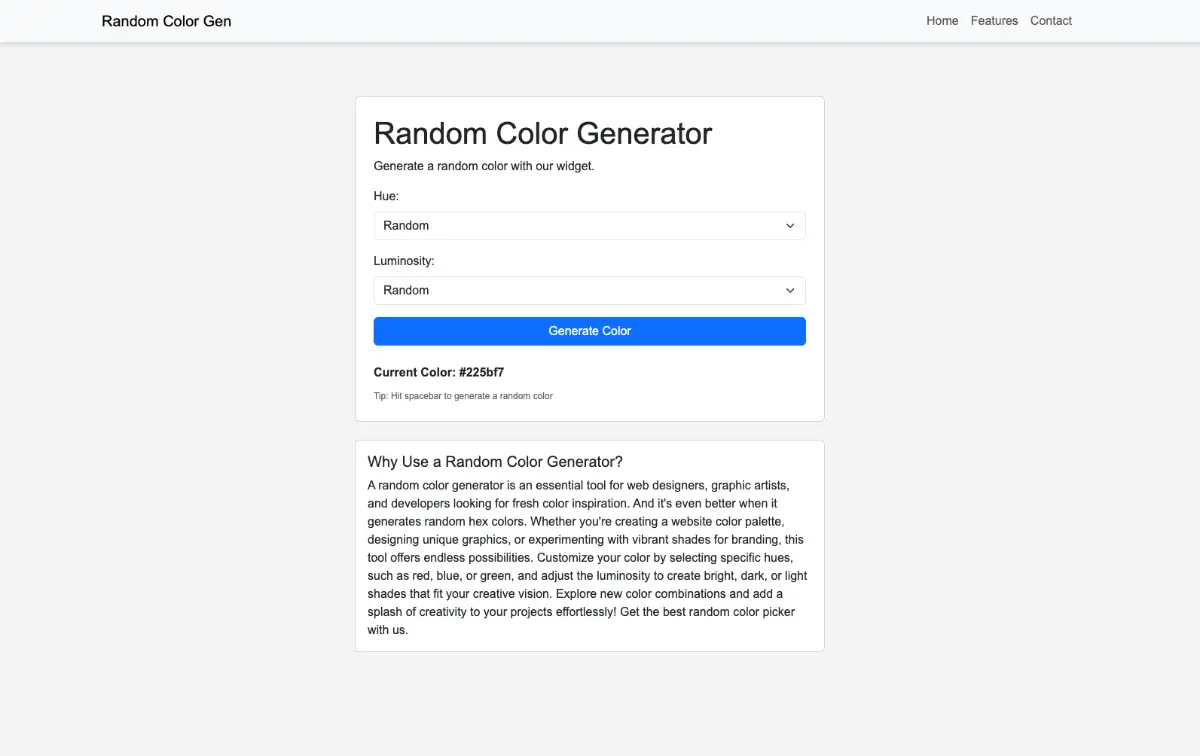1200x756 pixels.
Task: Open the Hue dropdown menu
Action: 589,225
